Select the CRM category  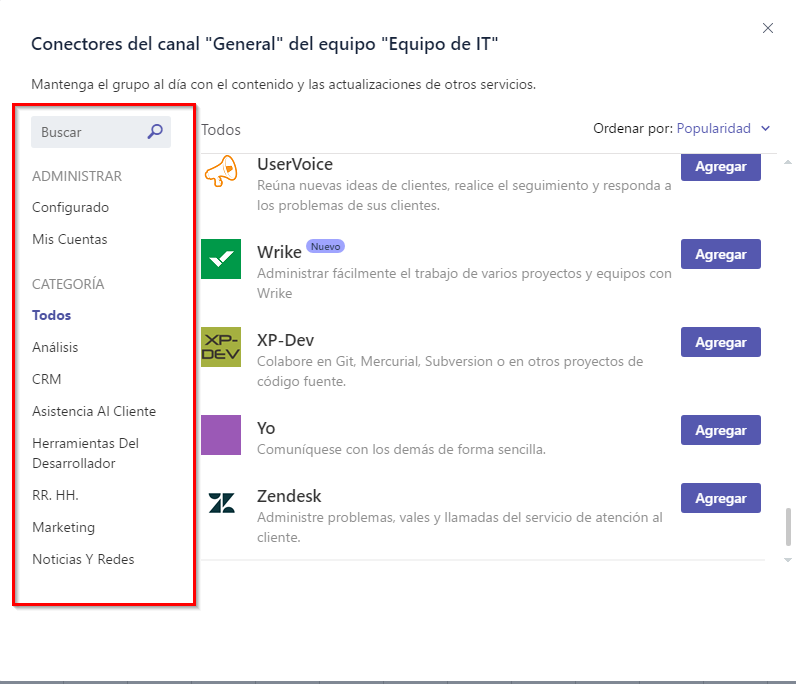click(46, 379)
